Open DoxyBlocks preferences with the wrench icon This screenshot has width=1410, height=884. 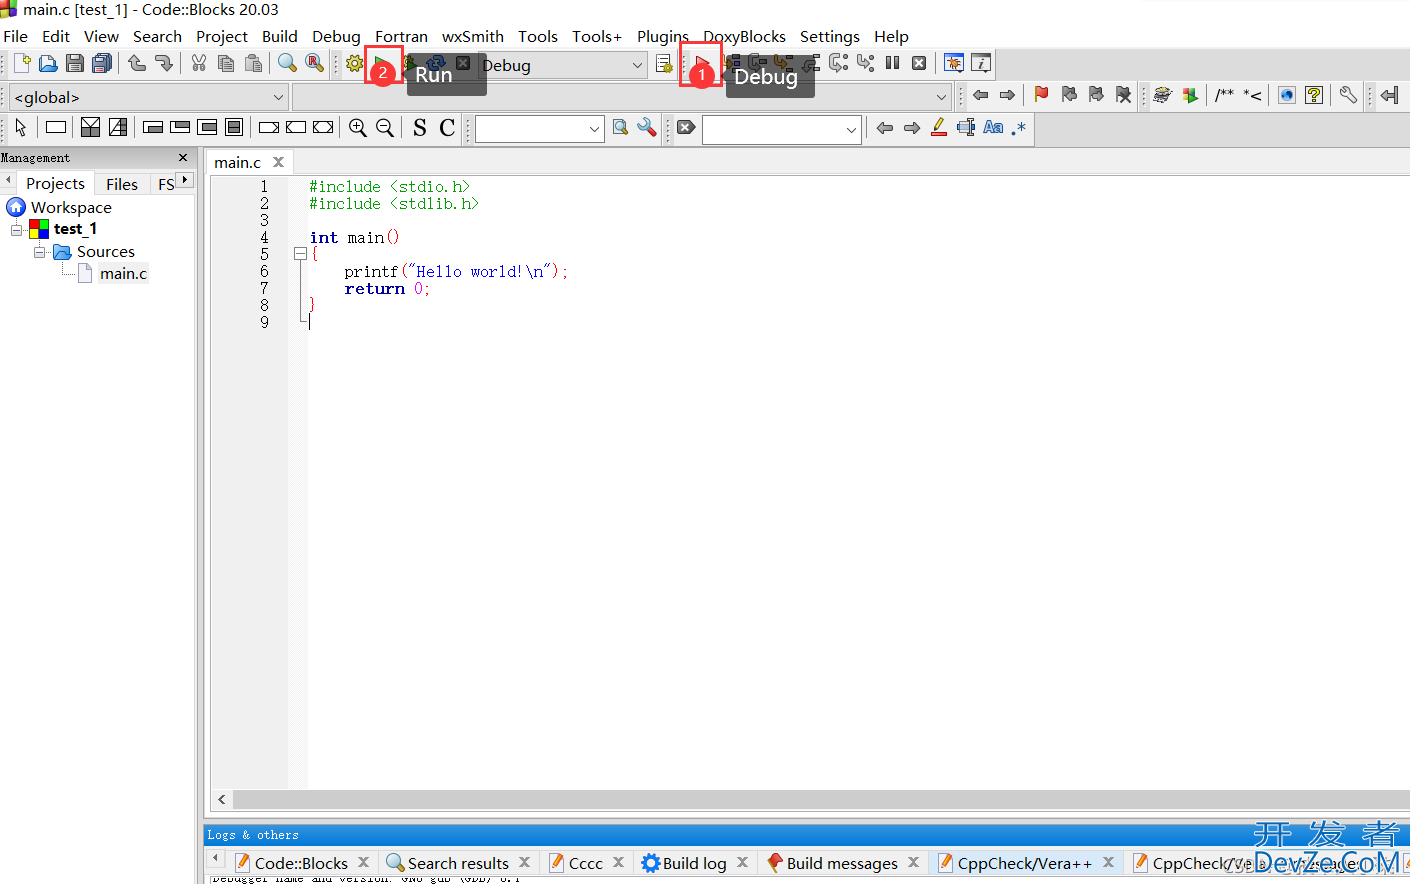pos(1348,95)
